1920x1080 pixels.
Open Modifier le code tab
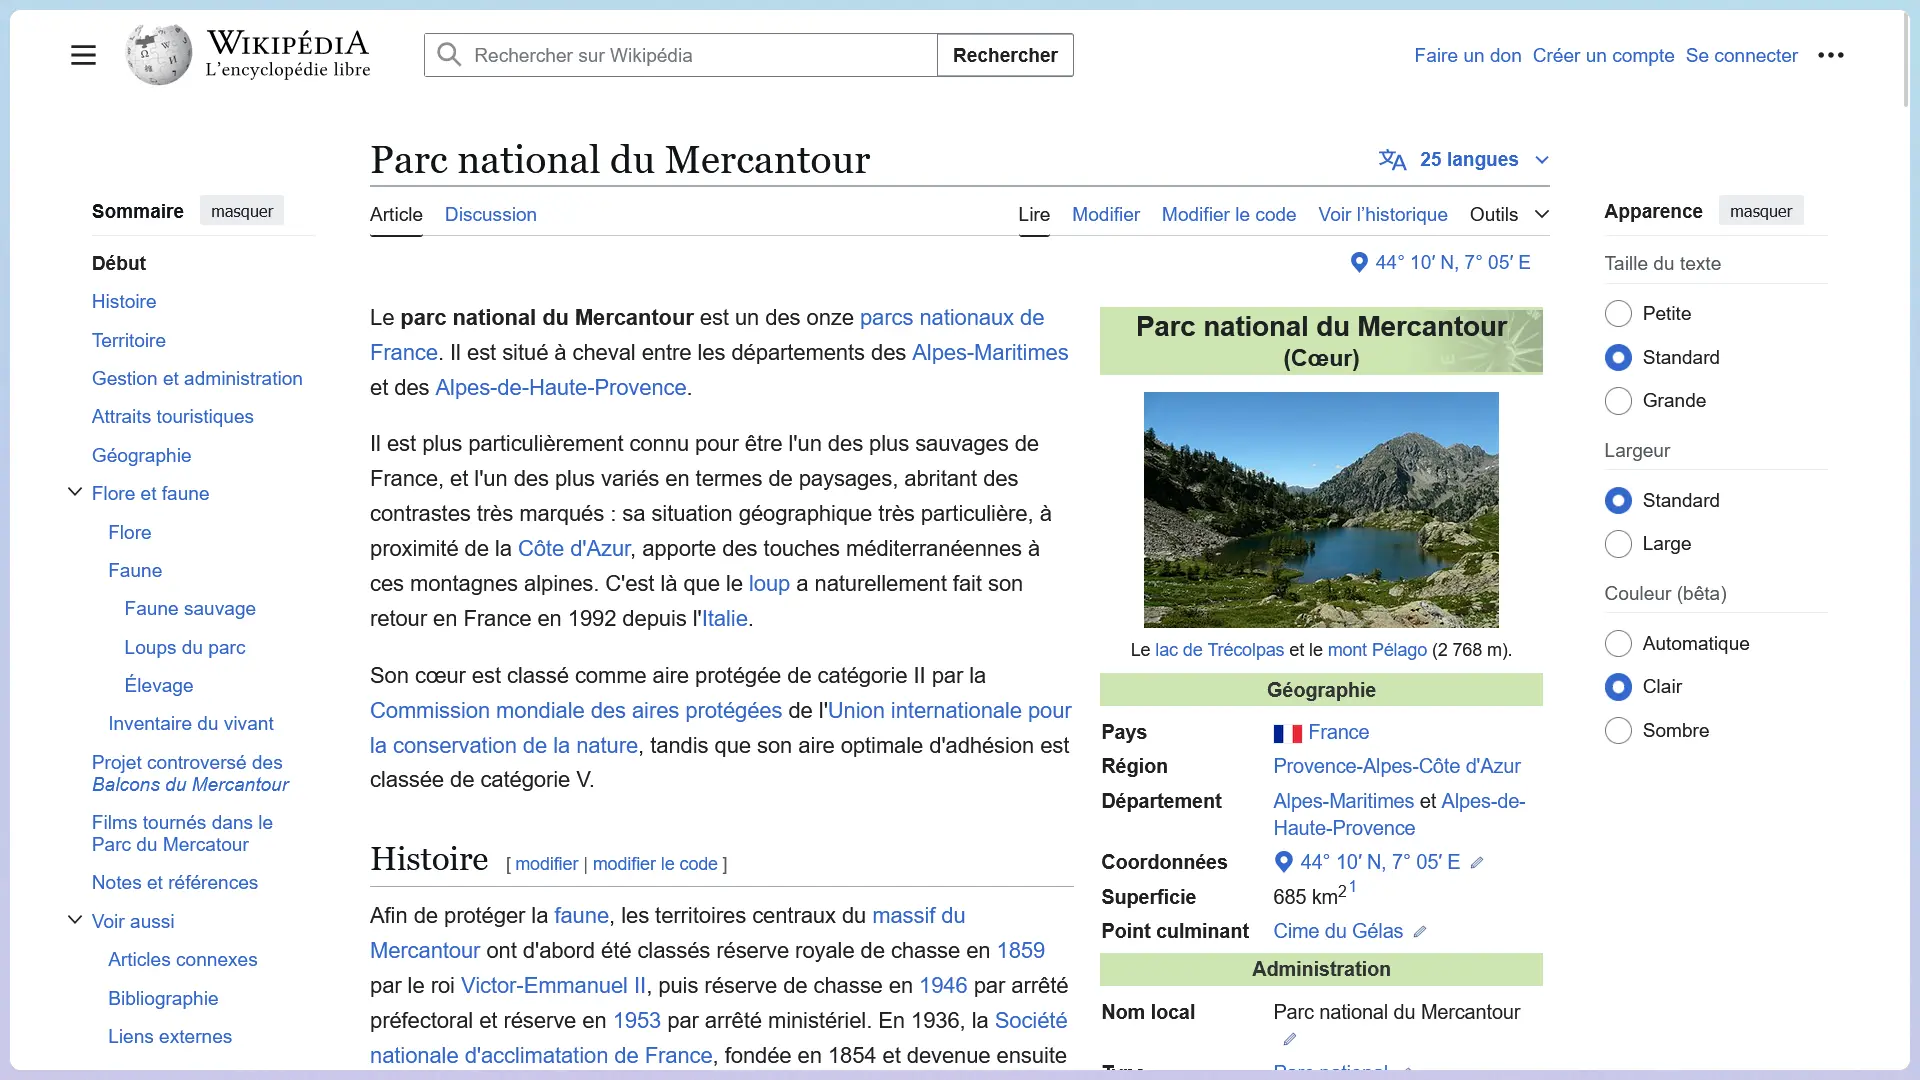(1229, 214)
